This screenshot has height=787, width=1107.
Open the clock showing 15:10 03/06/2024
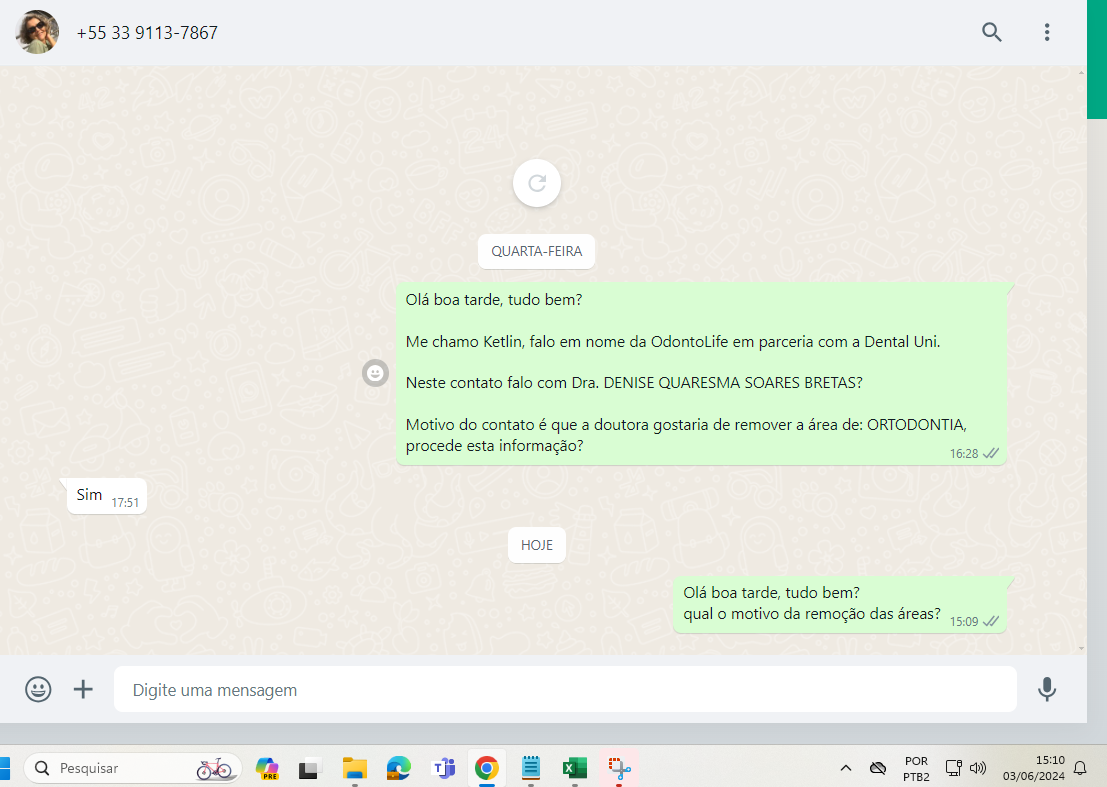1034,769
